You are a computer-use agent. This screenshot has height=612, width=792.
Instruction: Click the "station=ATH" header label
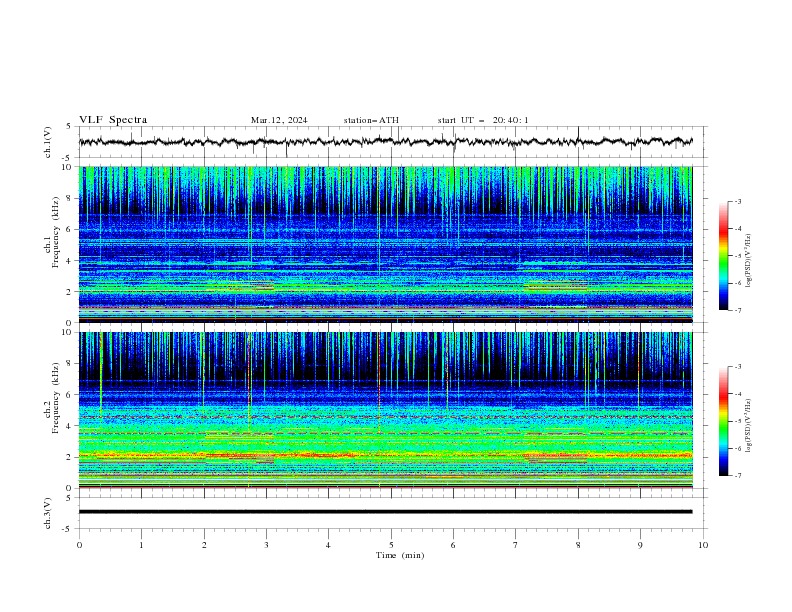pos(371,120)
